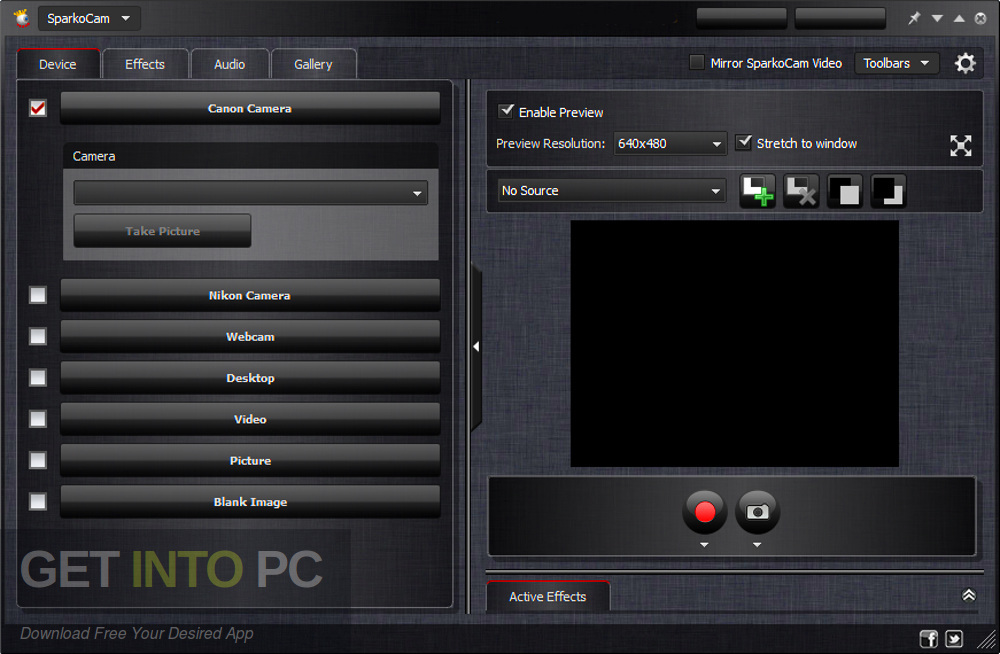
Task: Click the Take Picture button
Action: (x=163, y=230)
